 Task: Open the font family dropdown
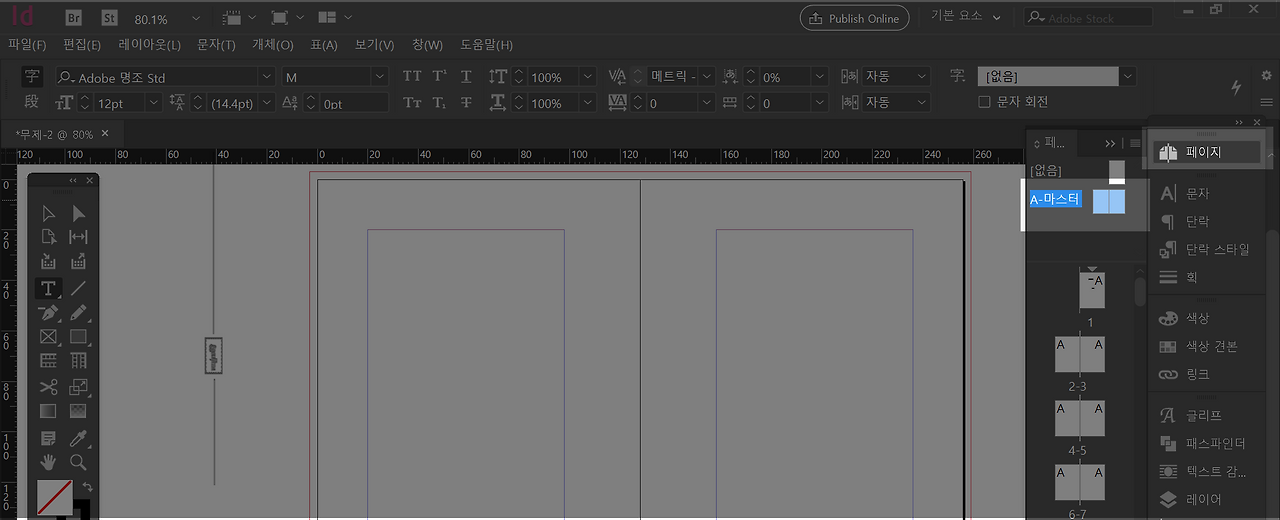pos(266,77)
